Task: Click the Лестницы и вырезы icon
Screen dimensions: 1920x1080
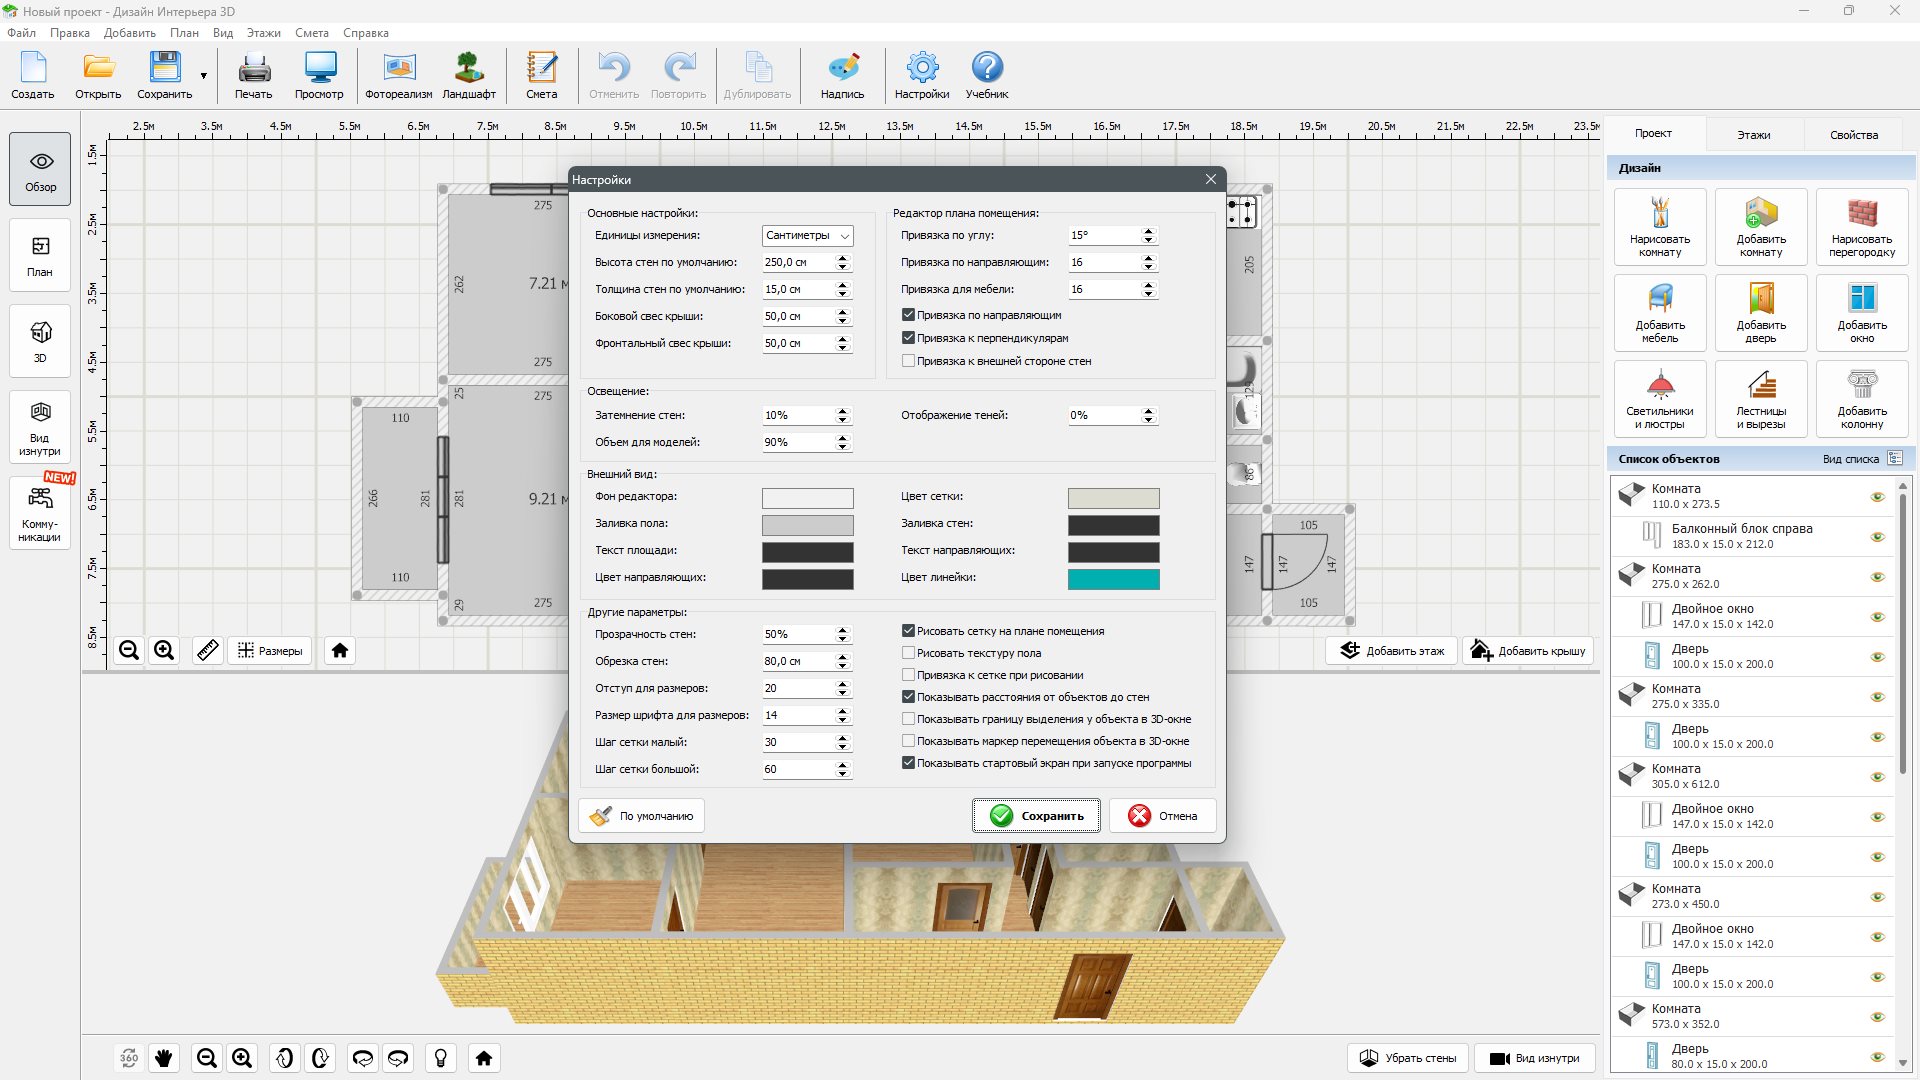Action: (x=1760, y=399)
